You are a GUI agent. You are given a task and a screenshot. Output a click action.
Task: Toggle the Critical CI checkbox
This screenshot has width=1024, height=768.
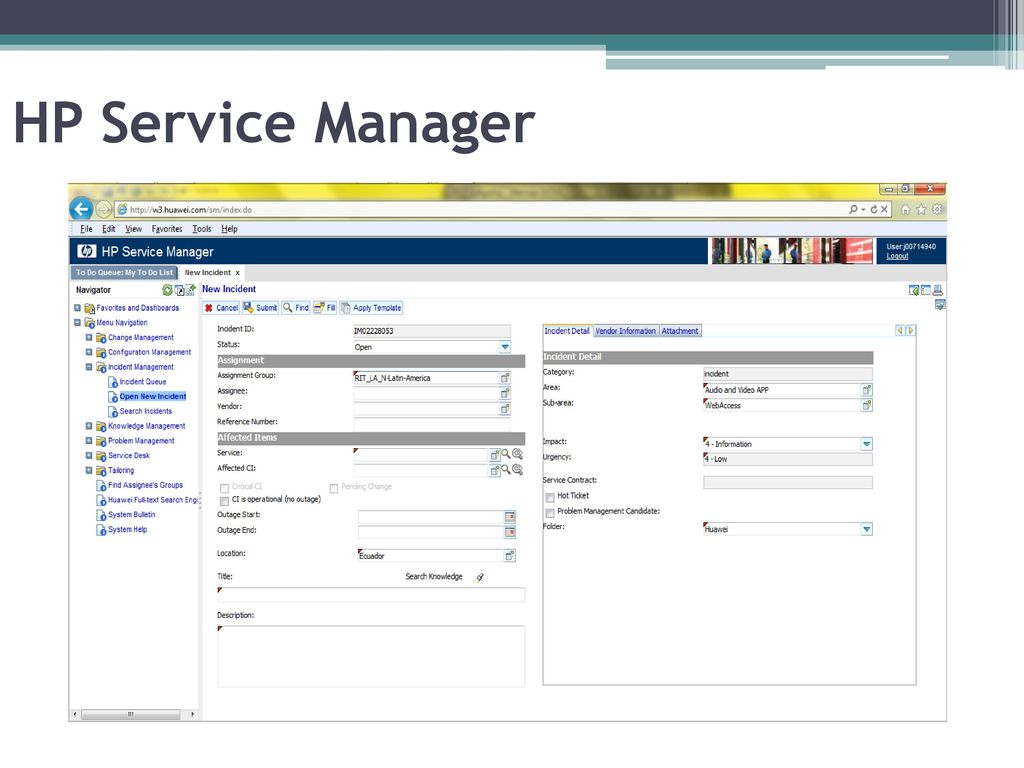point(225,488)
